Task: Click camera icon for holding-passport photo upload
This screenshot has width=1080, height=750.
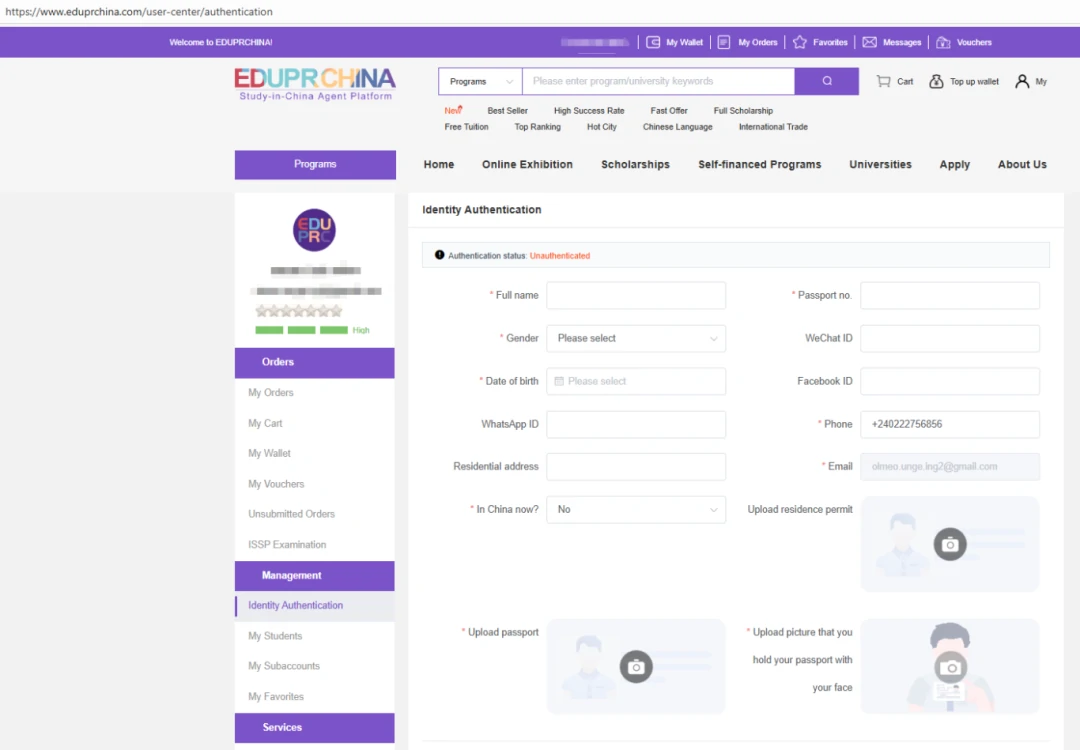Action: pyautogui.click(x=951, y=667)
